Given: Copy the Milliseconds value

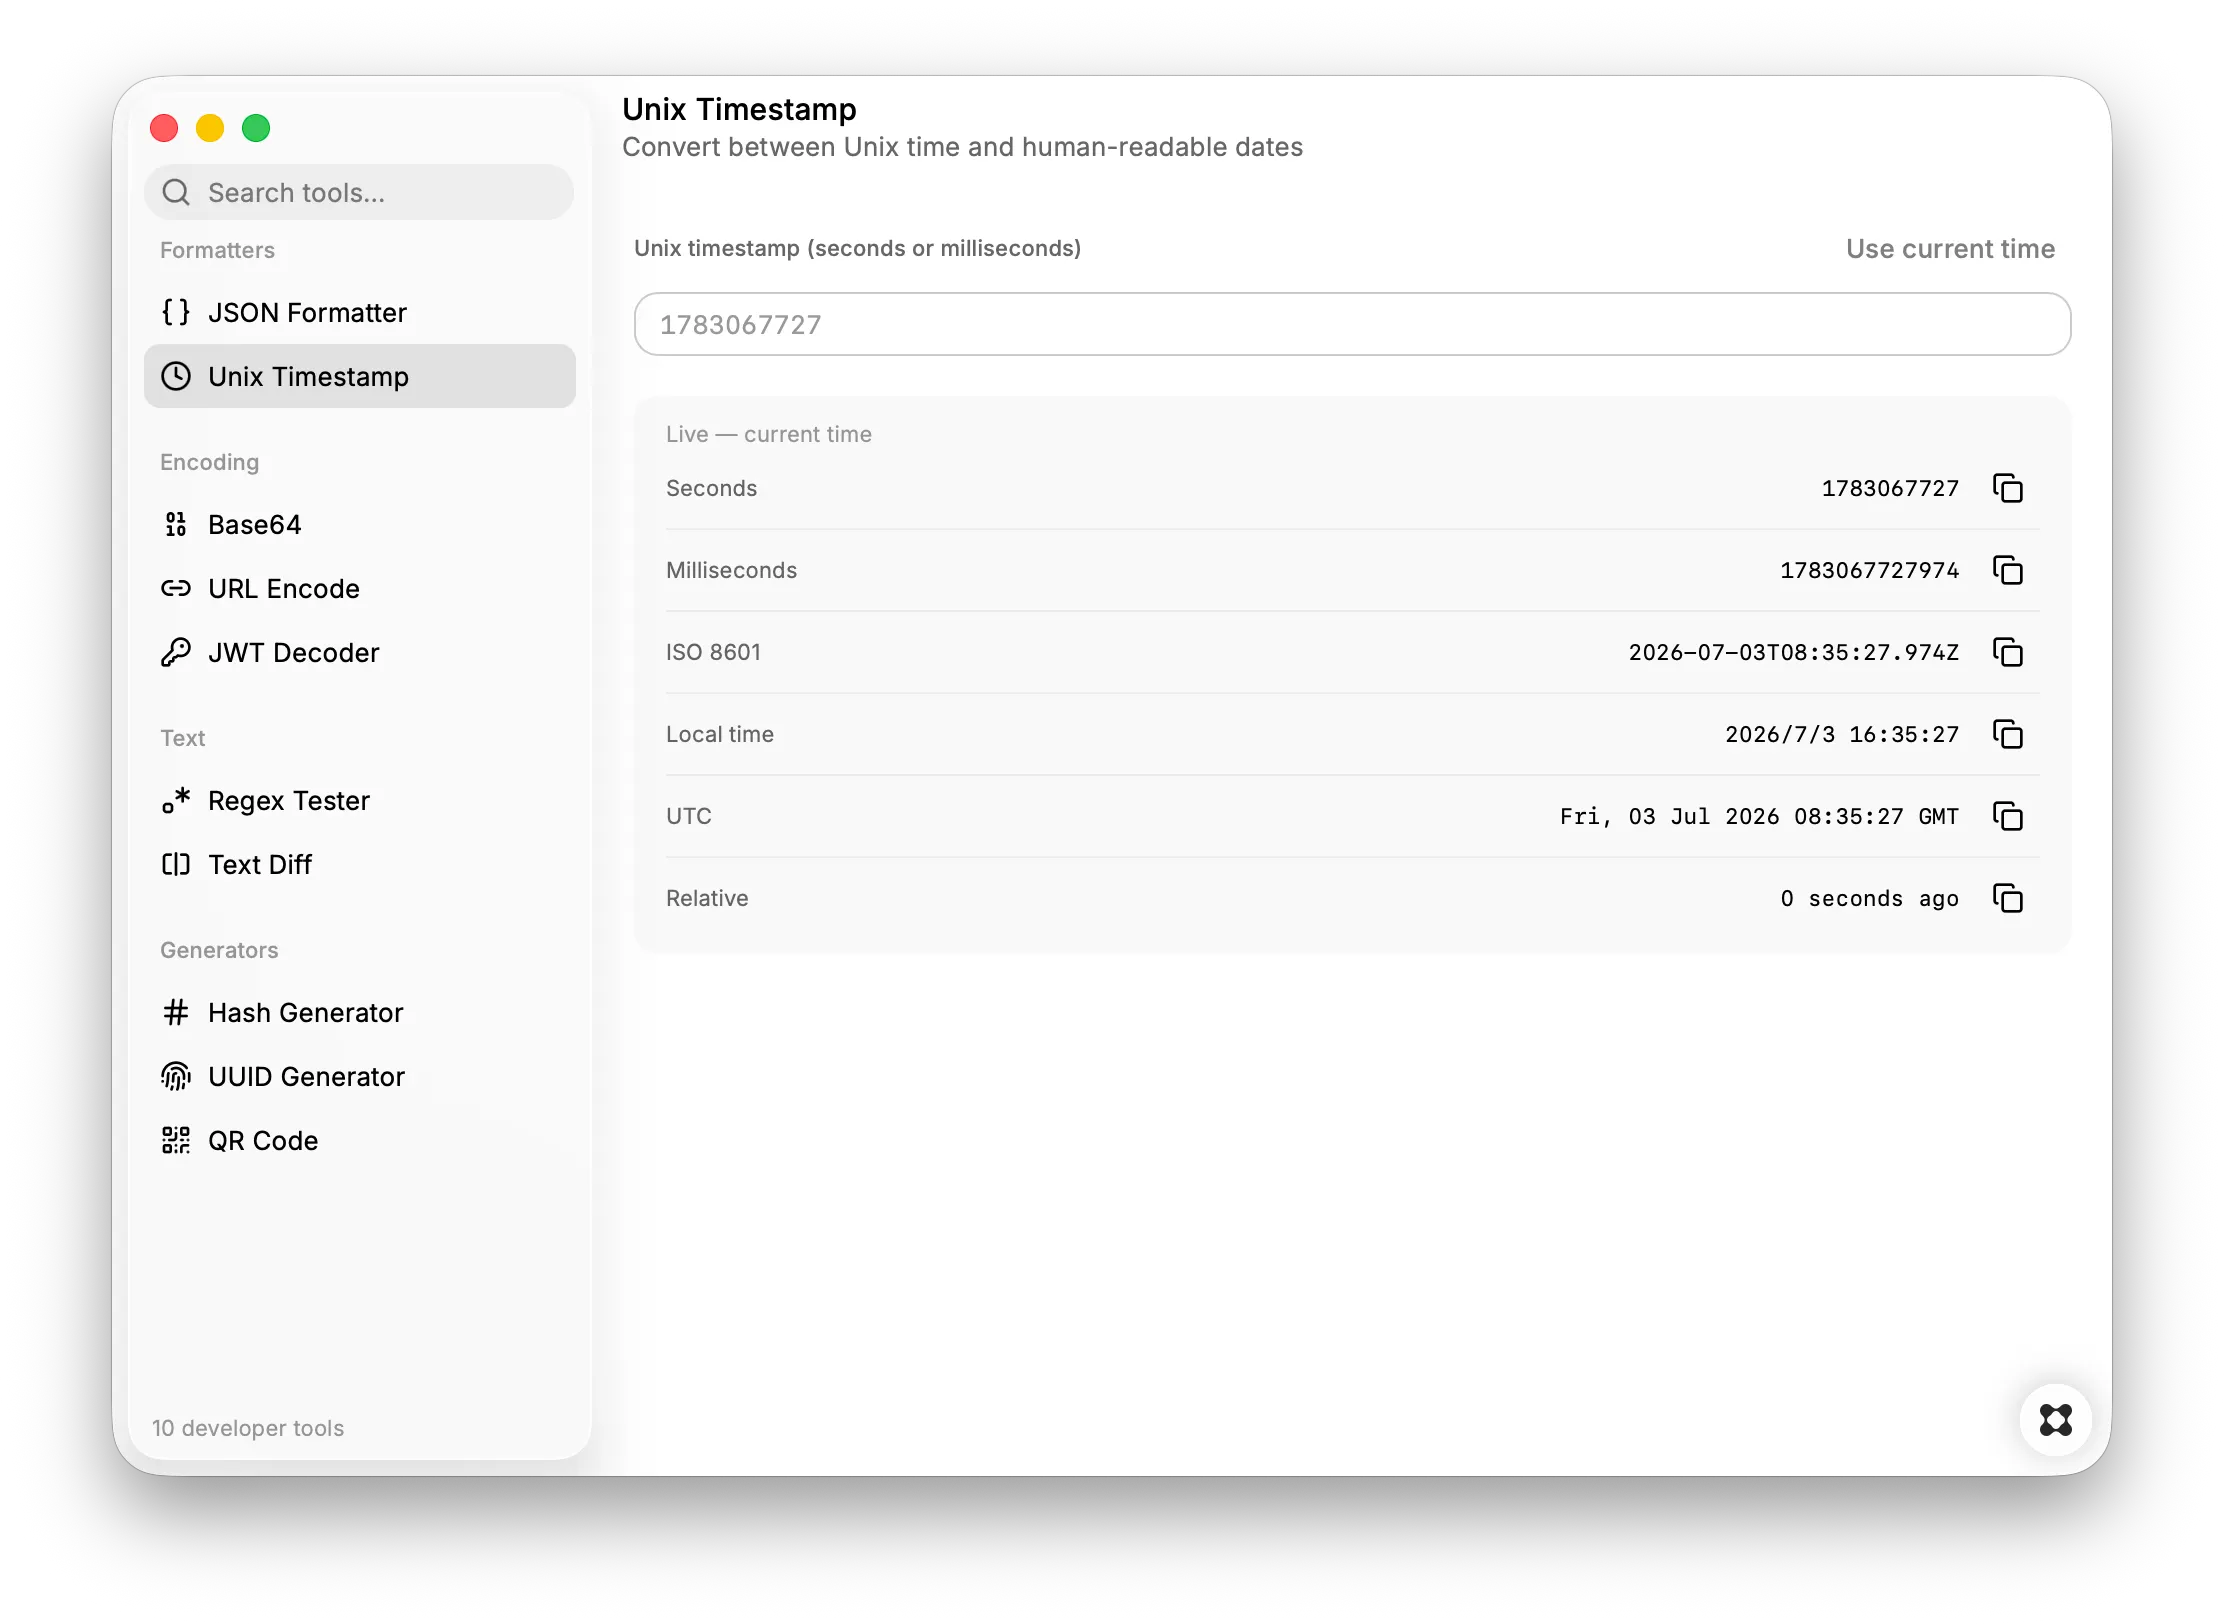Looking at the screenshot, I should pos(2007,570).
